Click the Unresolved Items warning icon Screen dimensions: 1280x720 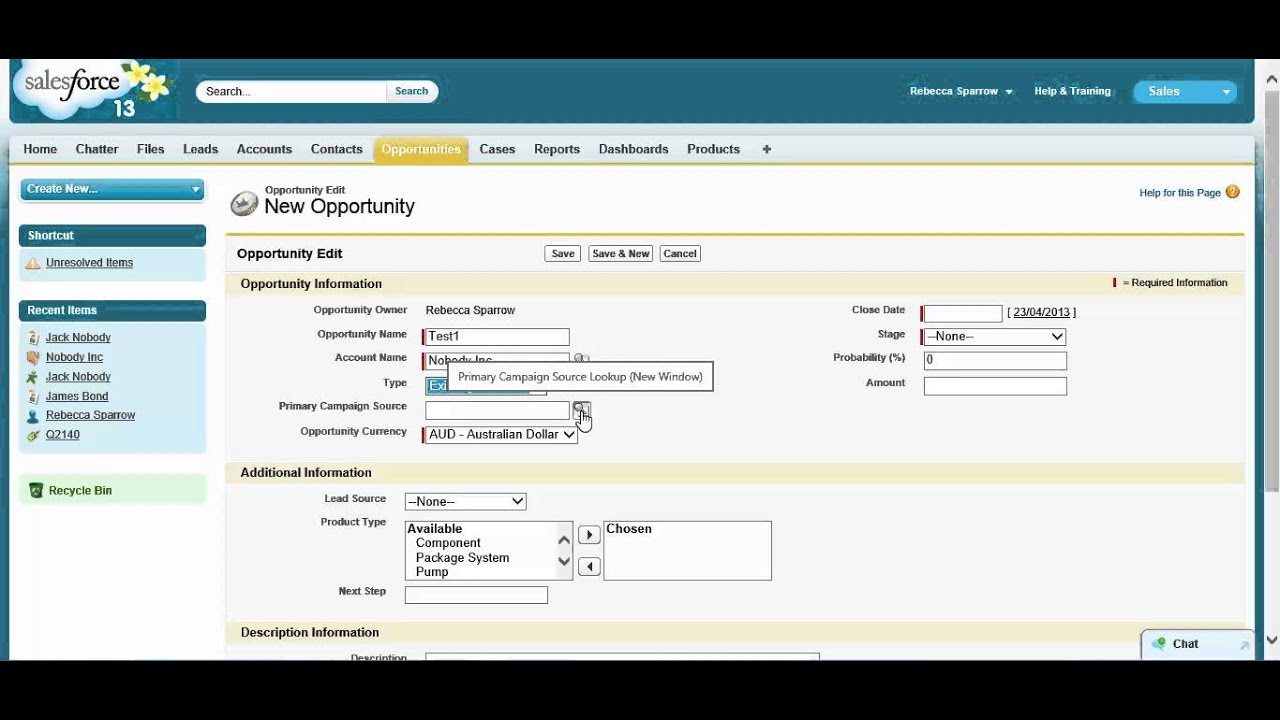click(33, 263)
